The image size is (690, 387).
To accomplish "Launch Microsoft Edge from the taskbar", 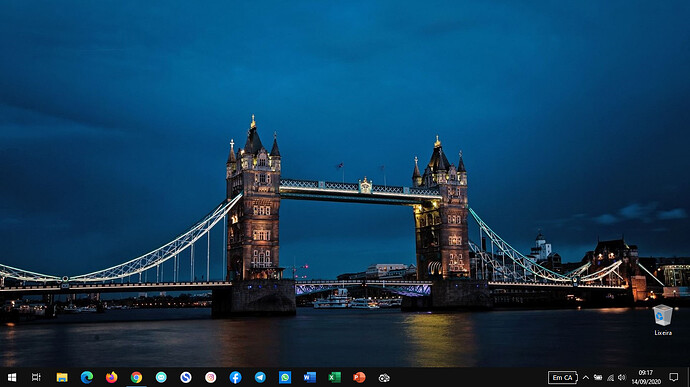I will point(87,377).
